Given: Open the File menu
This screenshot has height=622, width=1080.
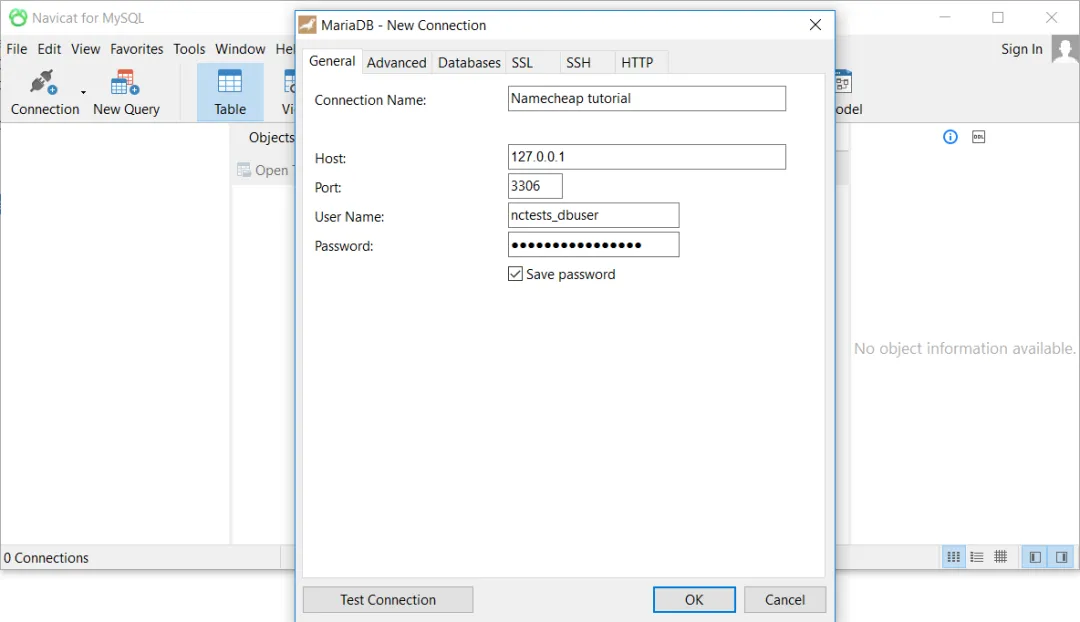Looking at the screenshot, I should [17, 49].
